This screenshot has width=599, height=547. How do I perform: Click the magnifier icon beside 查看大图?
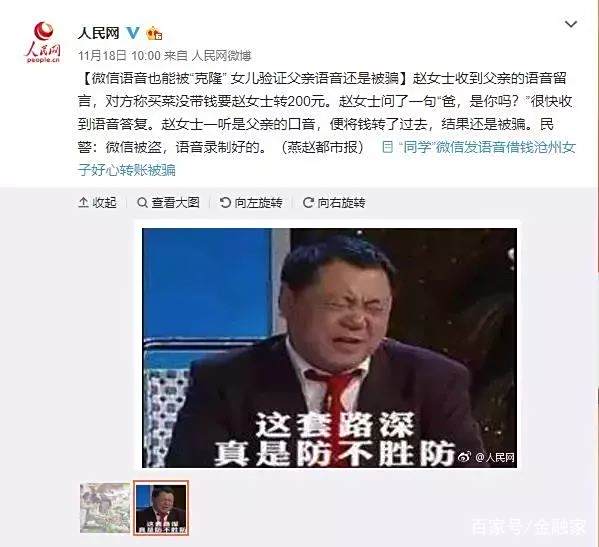[x=142, y=202]
